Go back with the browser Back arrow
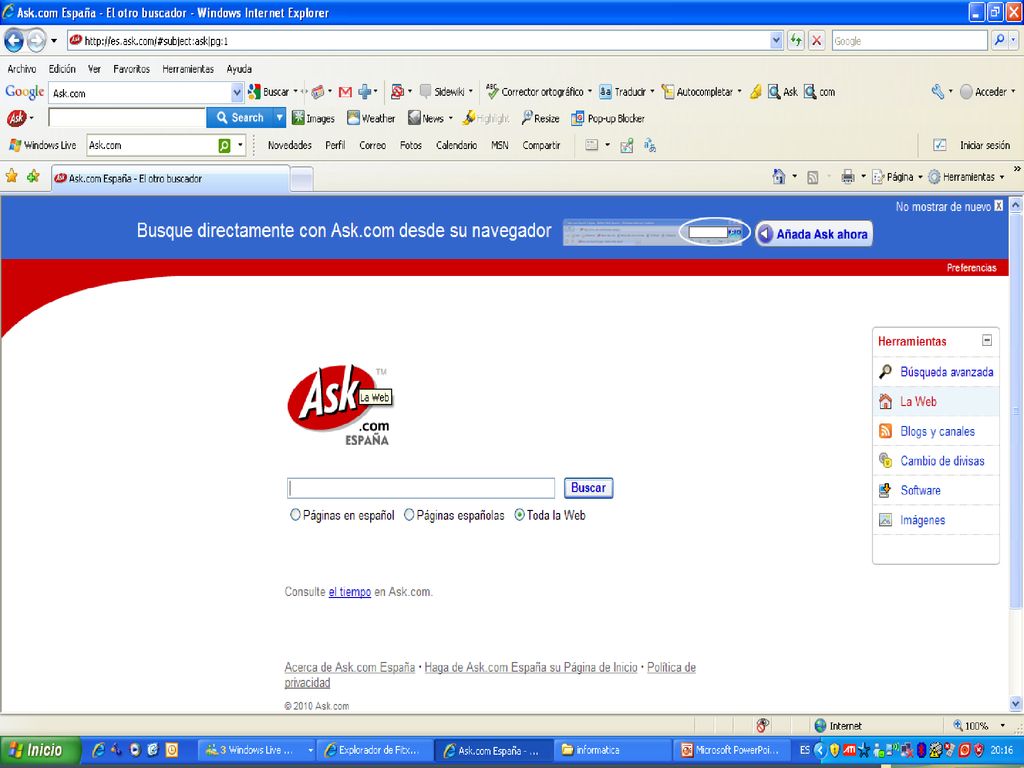 (x=14, y=40)
